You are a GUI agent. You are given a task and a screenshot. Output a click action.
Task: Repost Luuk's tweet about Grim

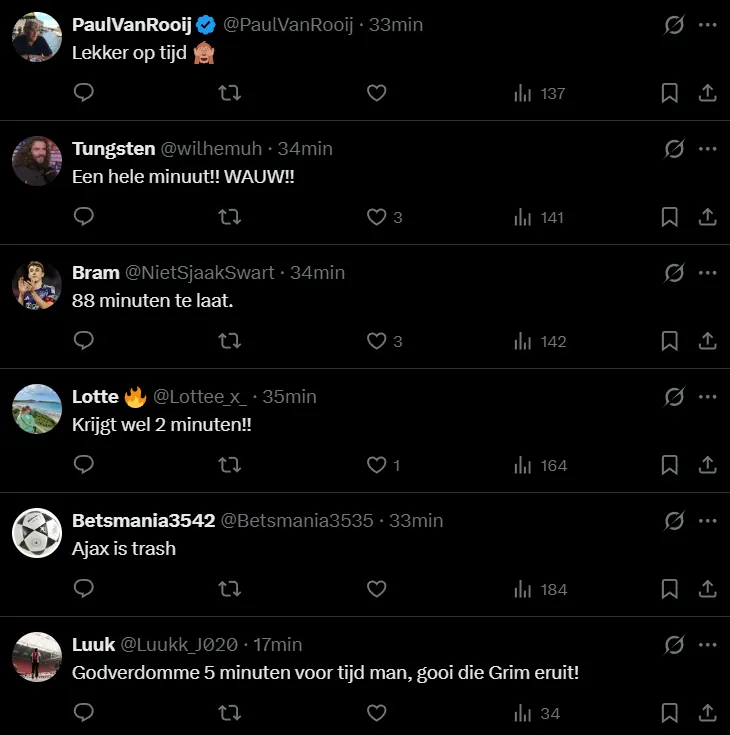[229, 713]
